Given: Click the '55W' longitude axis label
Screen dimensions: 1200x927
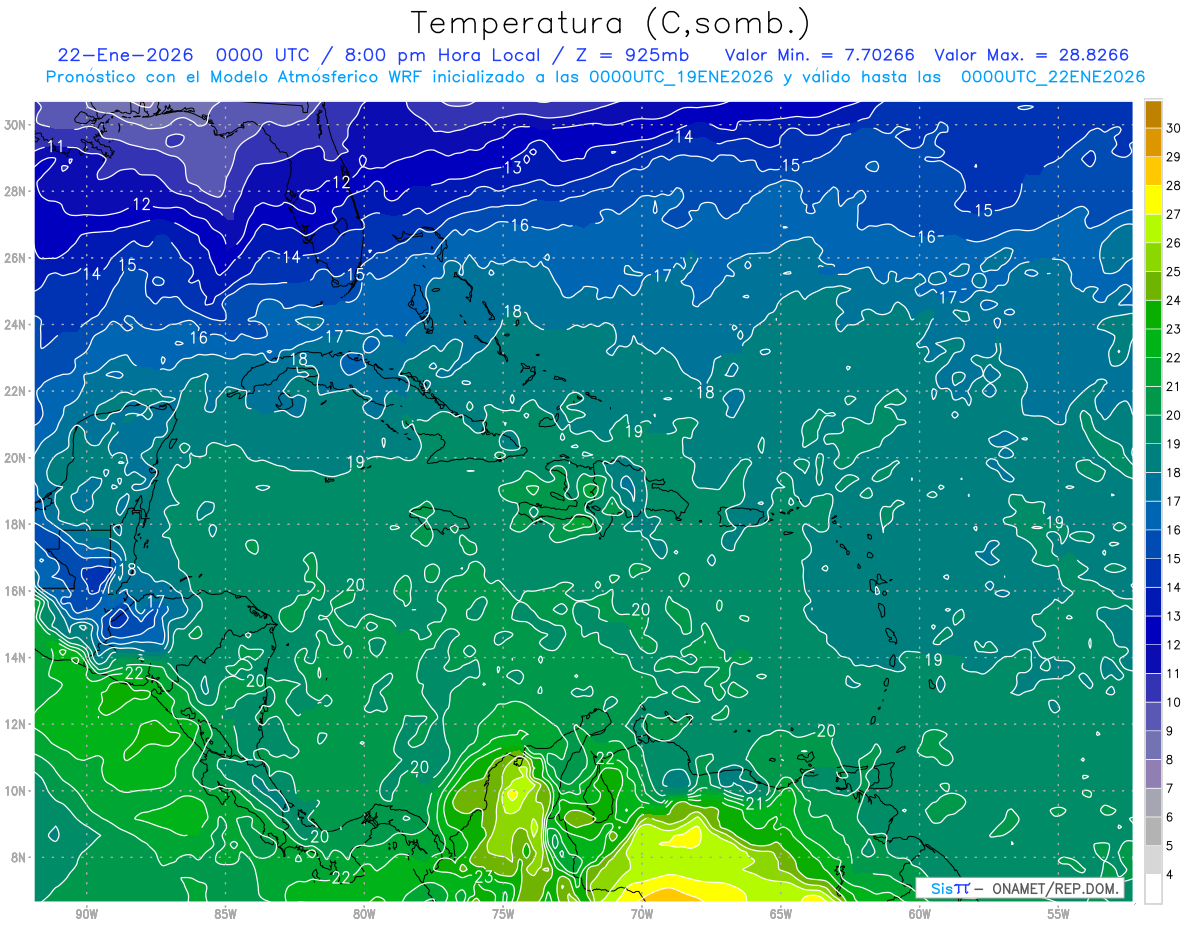Looking at the screenshot, I should [x=1059, y=914].
